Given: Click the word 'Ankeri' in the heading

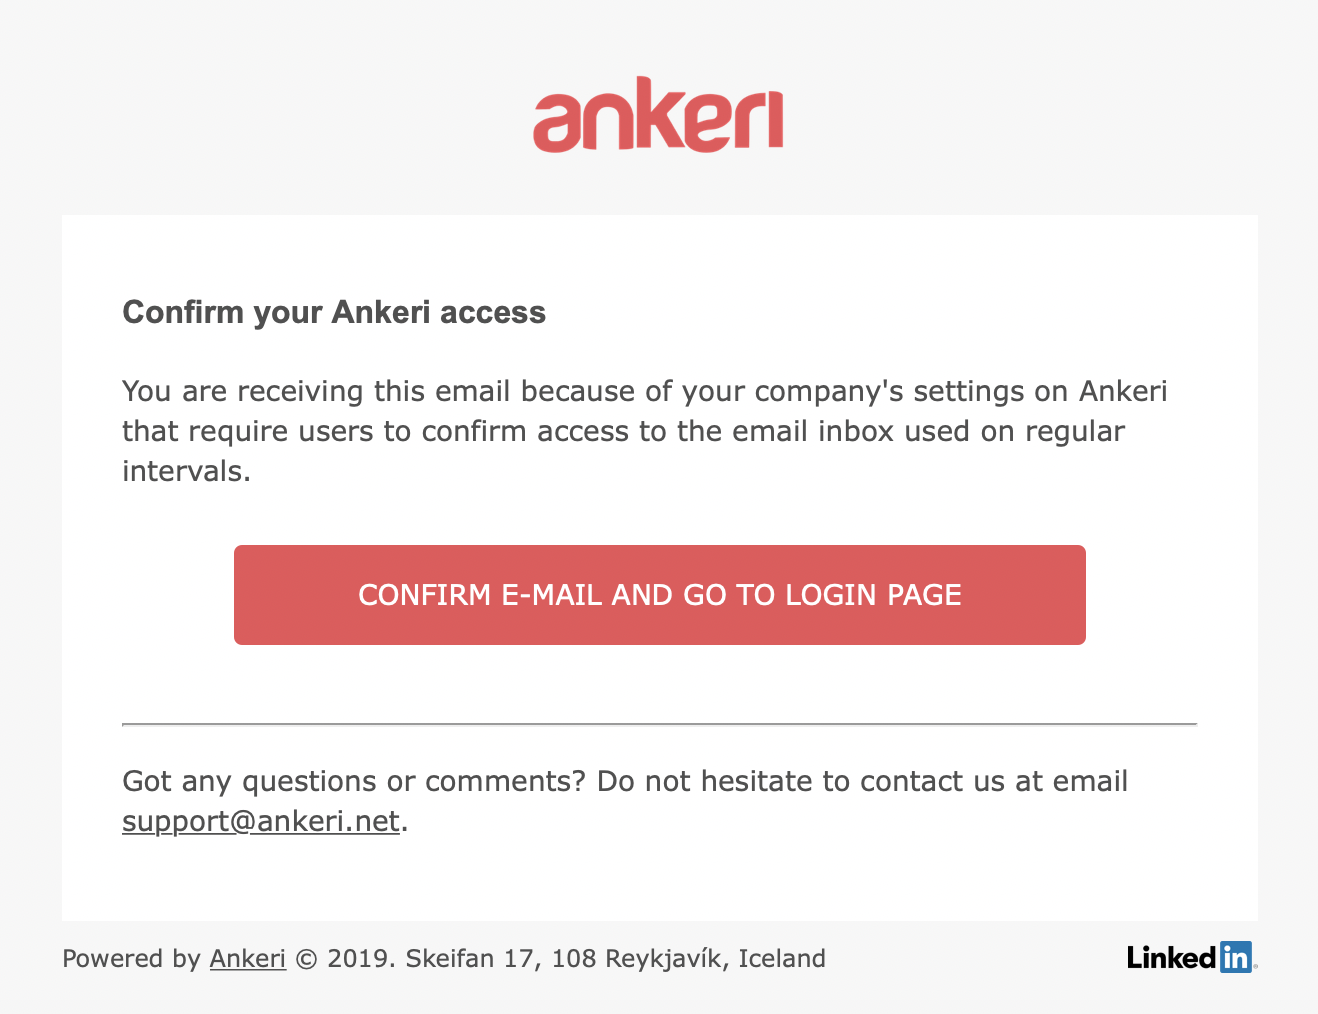Looking at the screenshot, I should tap(381, 312).
